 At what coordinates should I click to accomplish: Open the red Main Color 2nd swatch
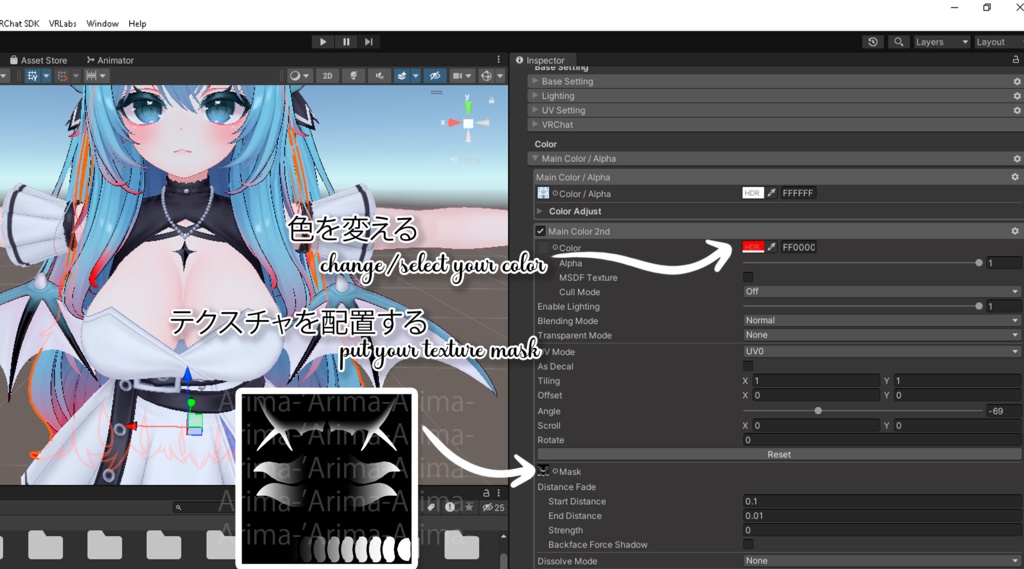(753, 248)
